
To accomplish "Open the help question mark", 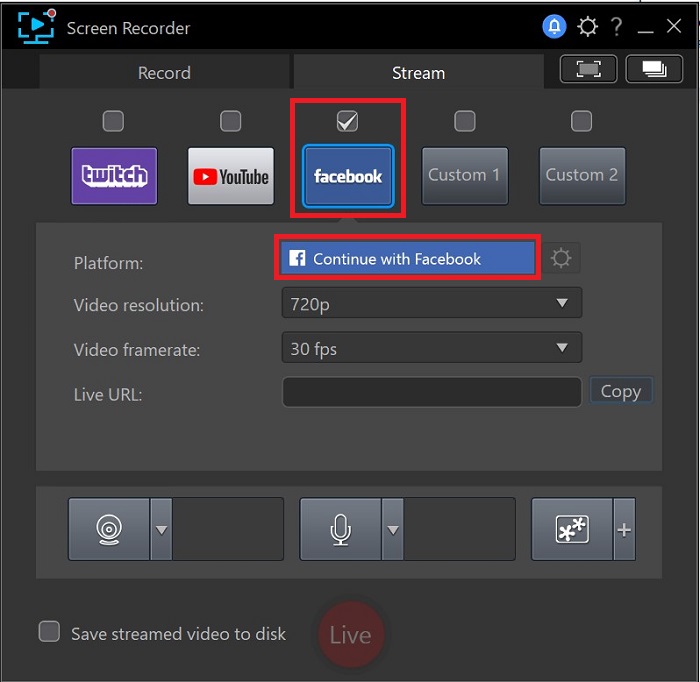I will (x=617, y=27).
